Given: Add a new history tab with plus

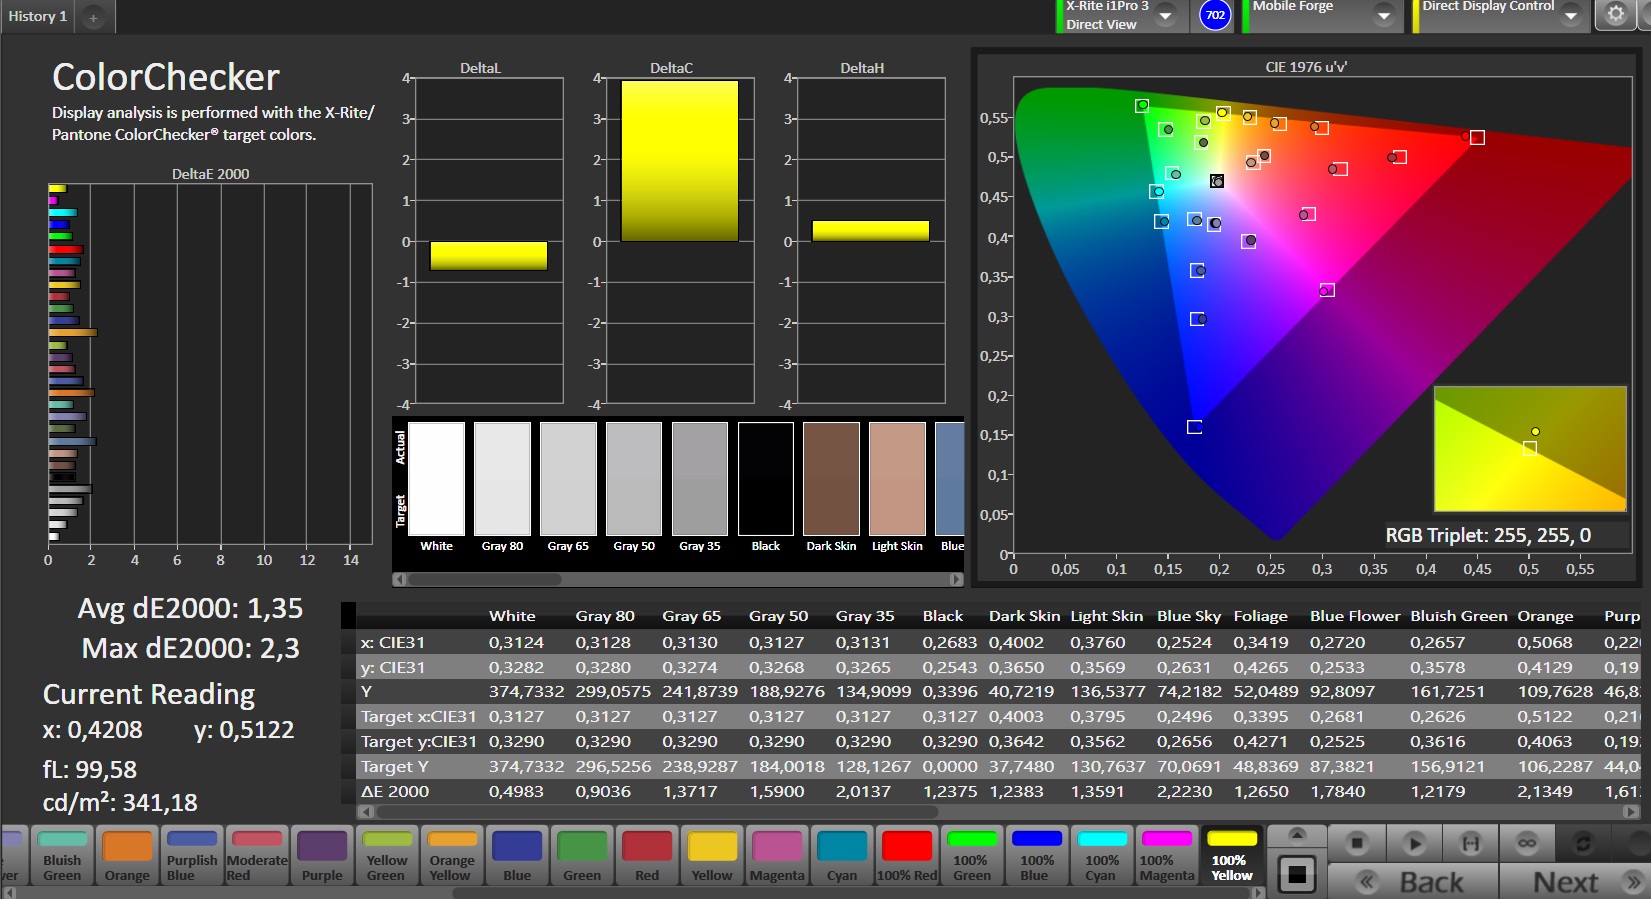Looking at the screenshot, I should (x=93, y=17).
